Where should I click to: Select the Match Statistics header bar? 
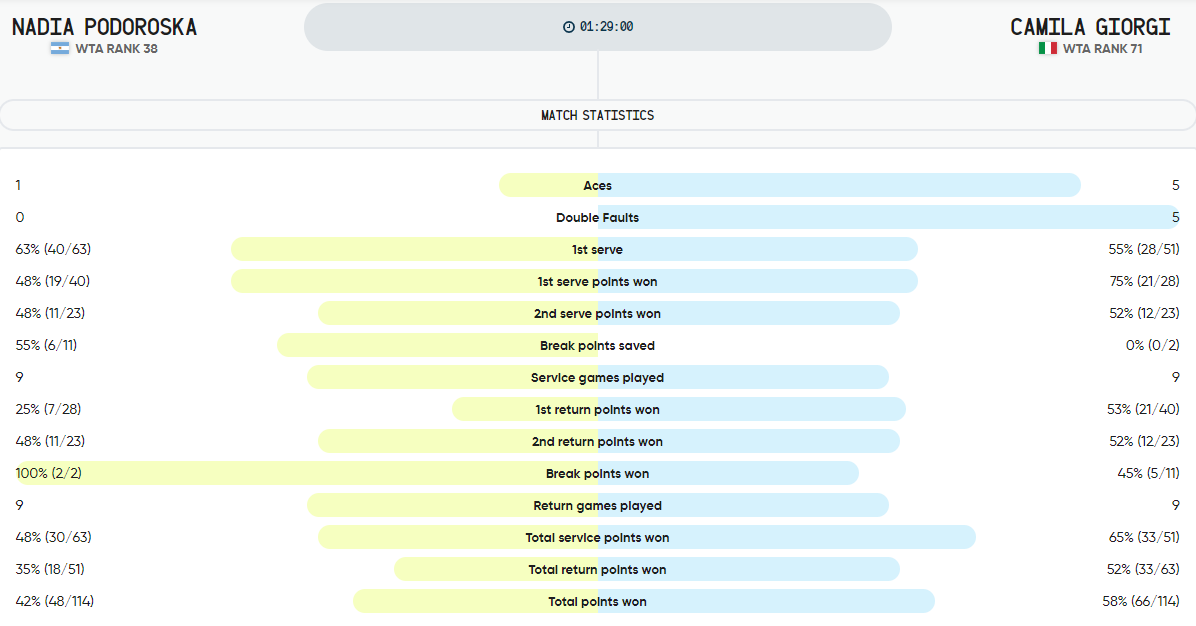598,115
